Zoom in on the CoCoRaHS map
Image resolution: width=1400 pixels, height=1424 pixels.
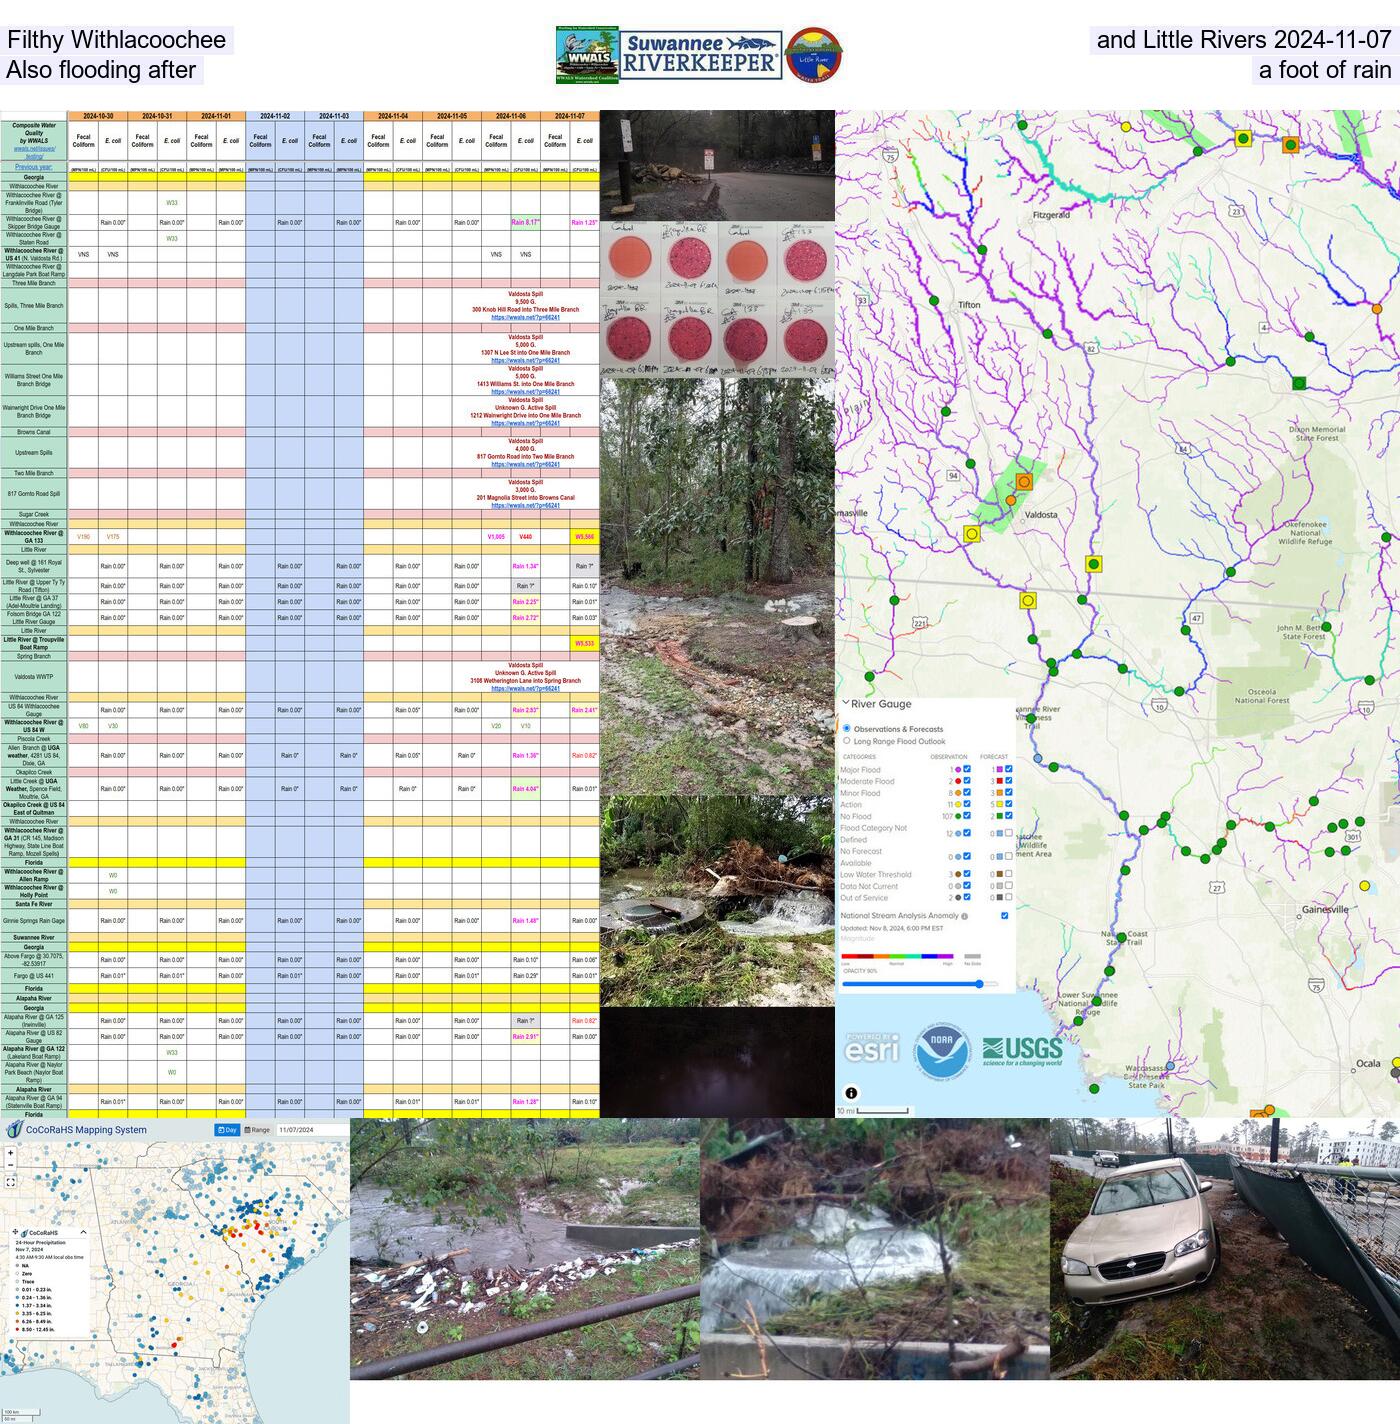click(10, 1153)
